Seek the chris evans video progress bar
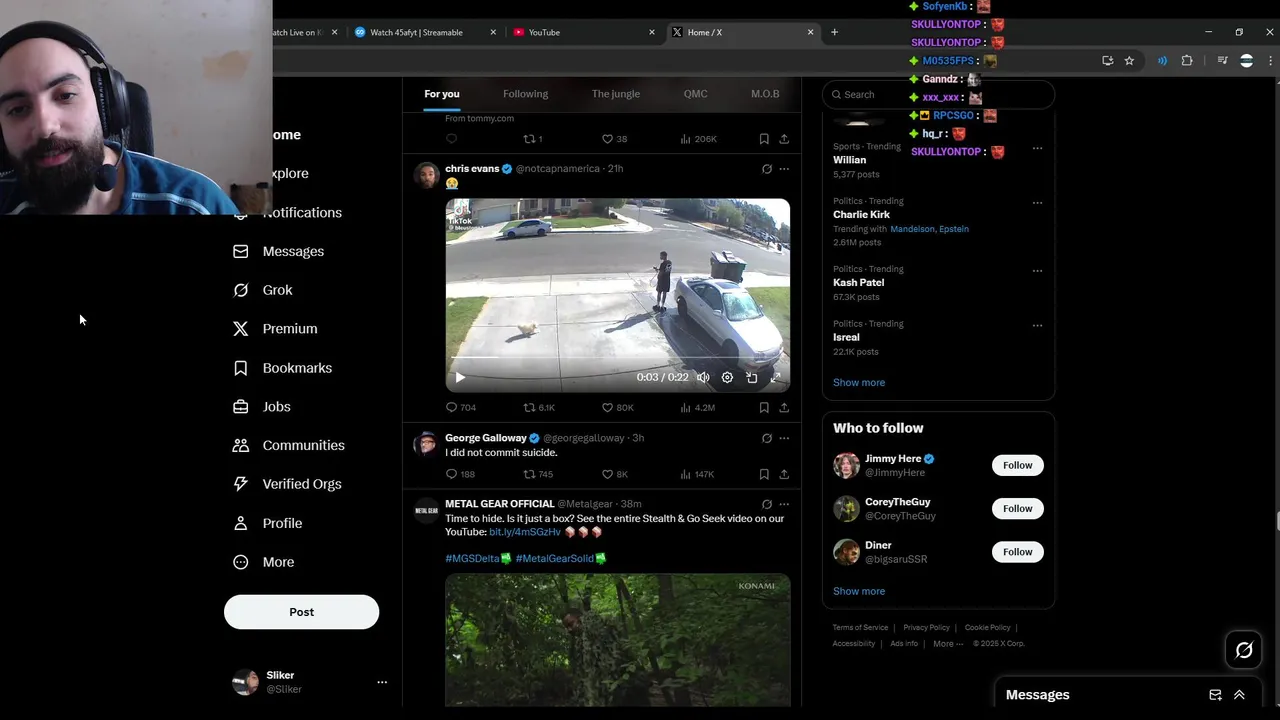 coord(617,357)
